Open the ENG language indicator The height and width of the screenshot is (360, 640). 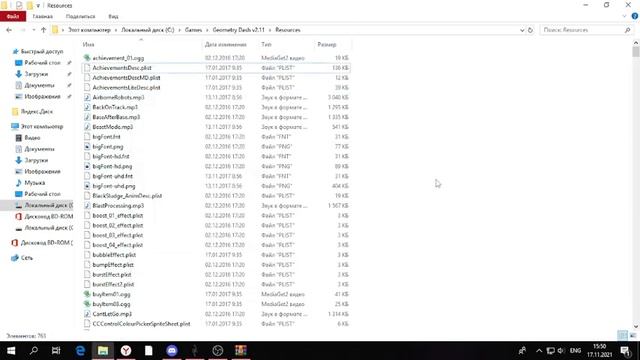(575, 351)
